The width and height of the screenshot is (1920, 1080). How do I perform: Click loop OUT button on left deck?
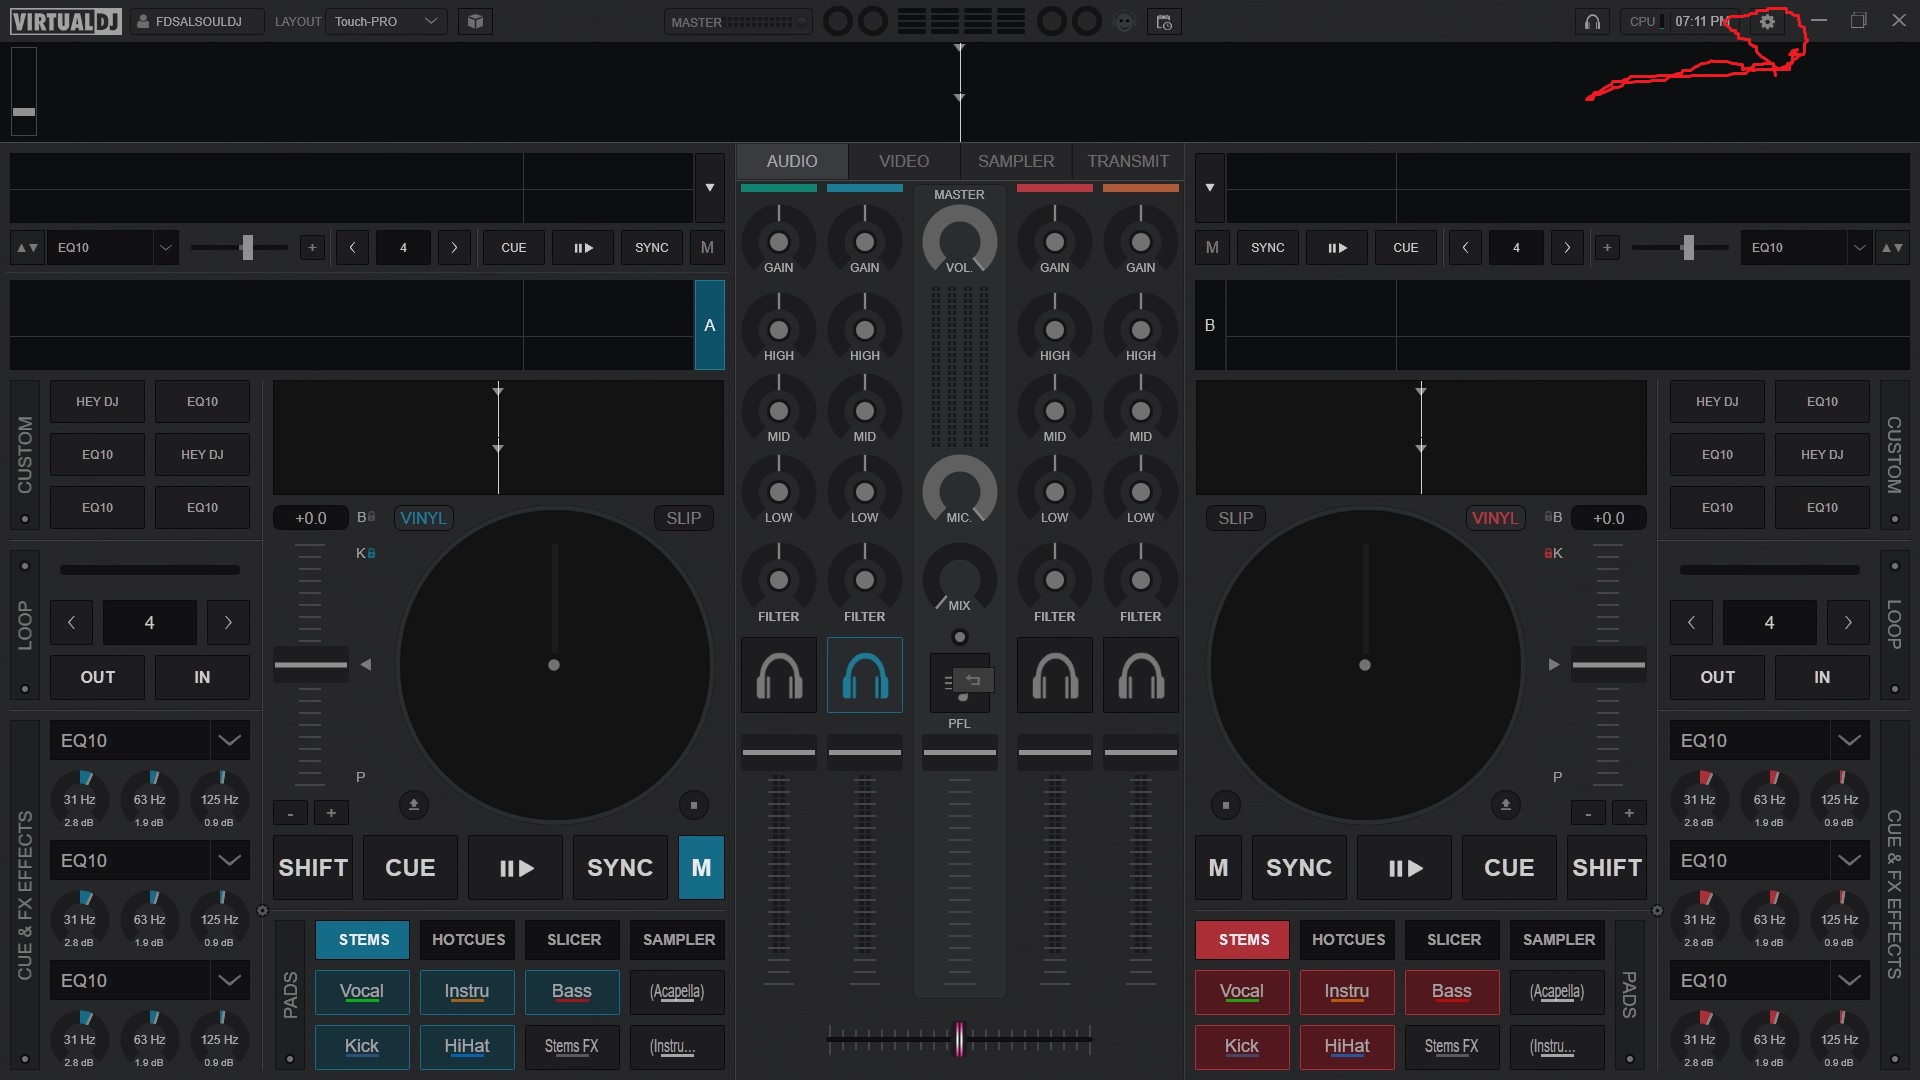pyautogui.click(x=97, y=677)
